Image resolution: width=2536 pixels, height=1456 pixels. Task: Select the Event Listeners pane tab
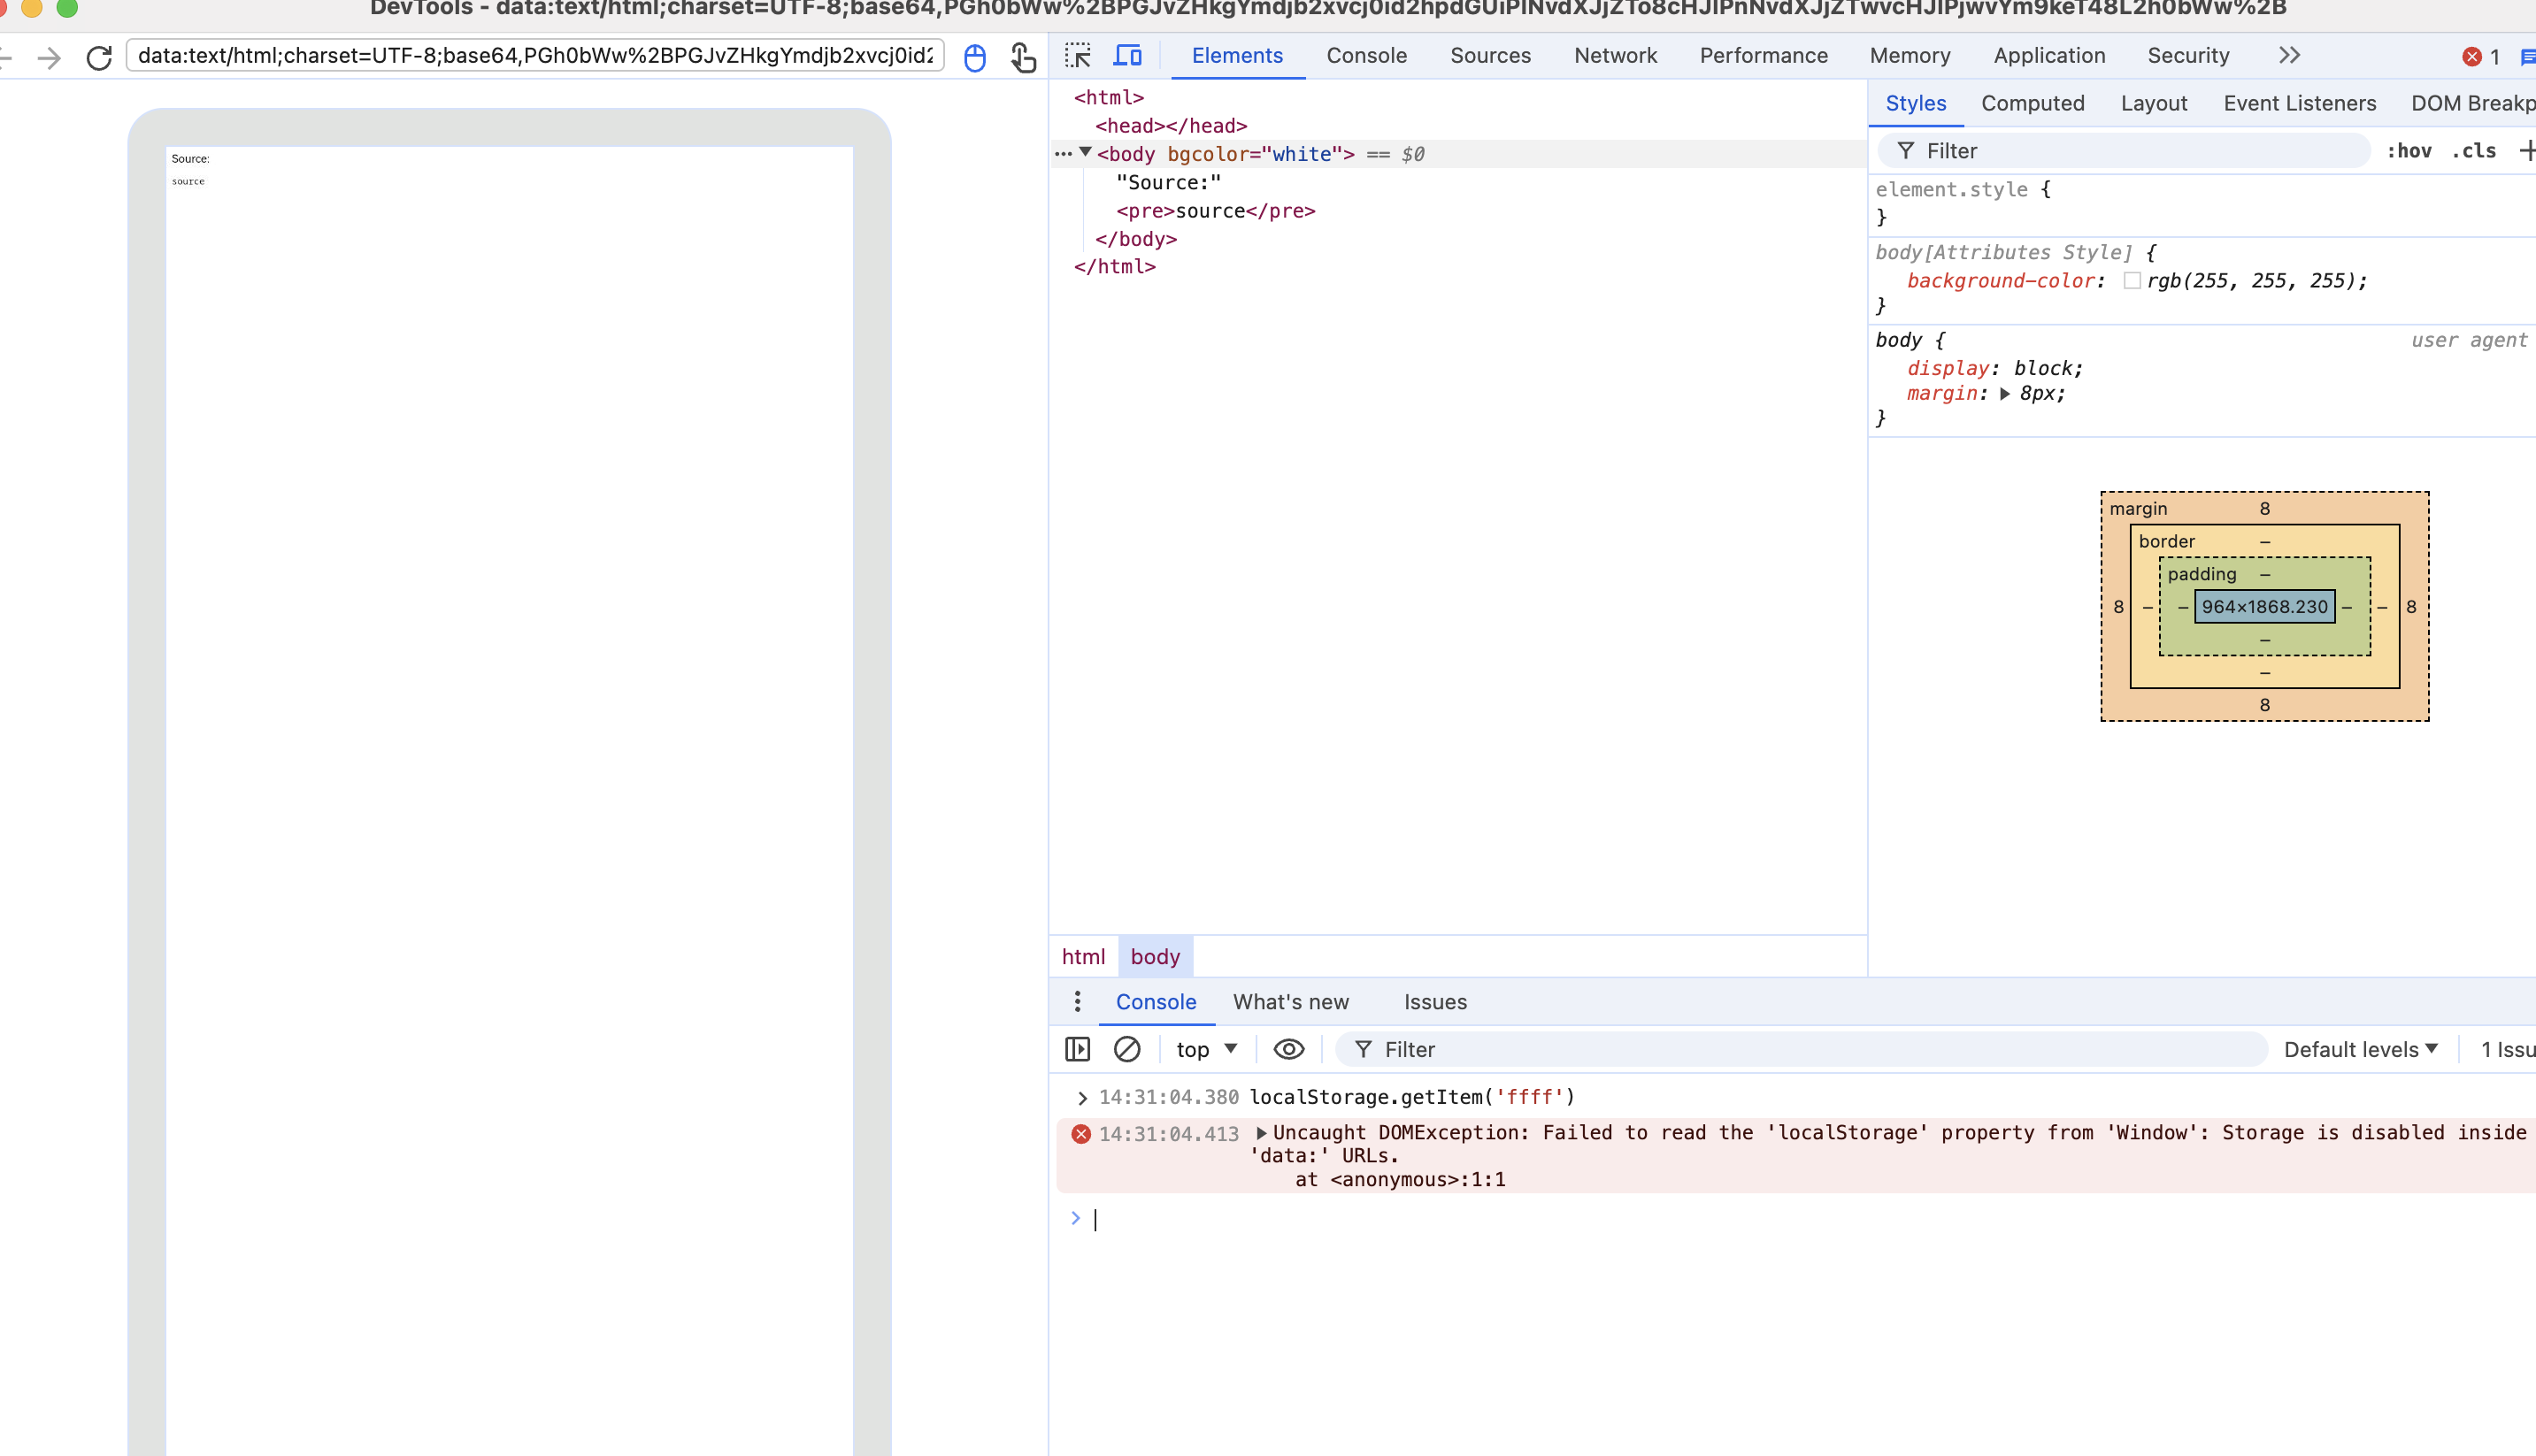click(x=2299, y=103)
